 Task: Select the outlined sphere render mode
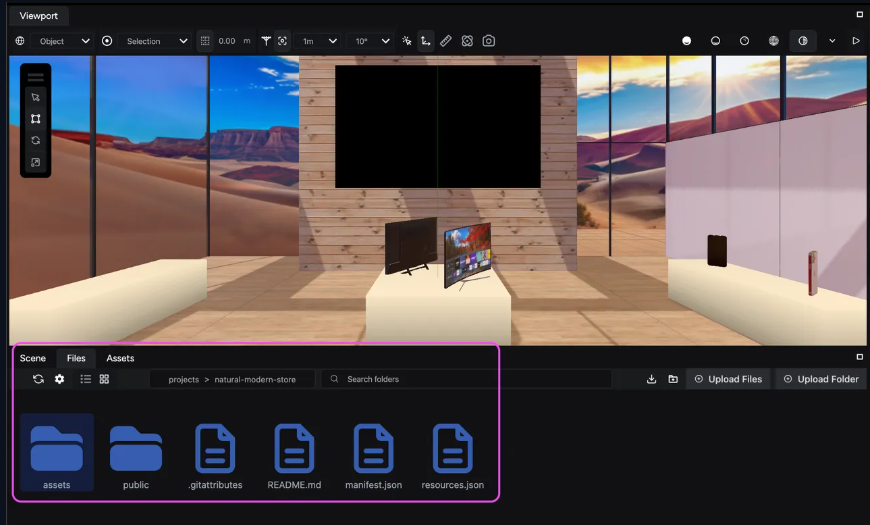click(x=745, y=41)
